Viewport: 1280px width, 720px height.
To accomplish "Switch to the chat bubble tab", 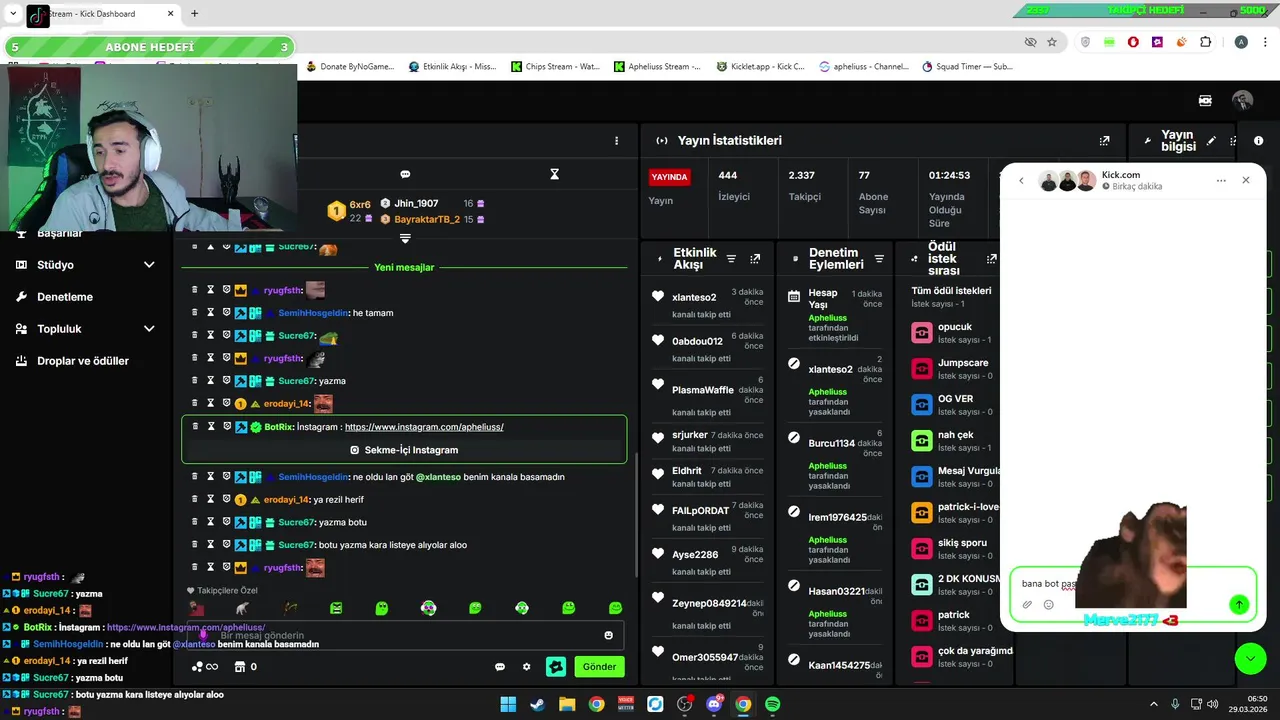I will coord(405,174).
